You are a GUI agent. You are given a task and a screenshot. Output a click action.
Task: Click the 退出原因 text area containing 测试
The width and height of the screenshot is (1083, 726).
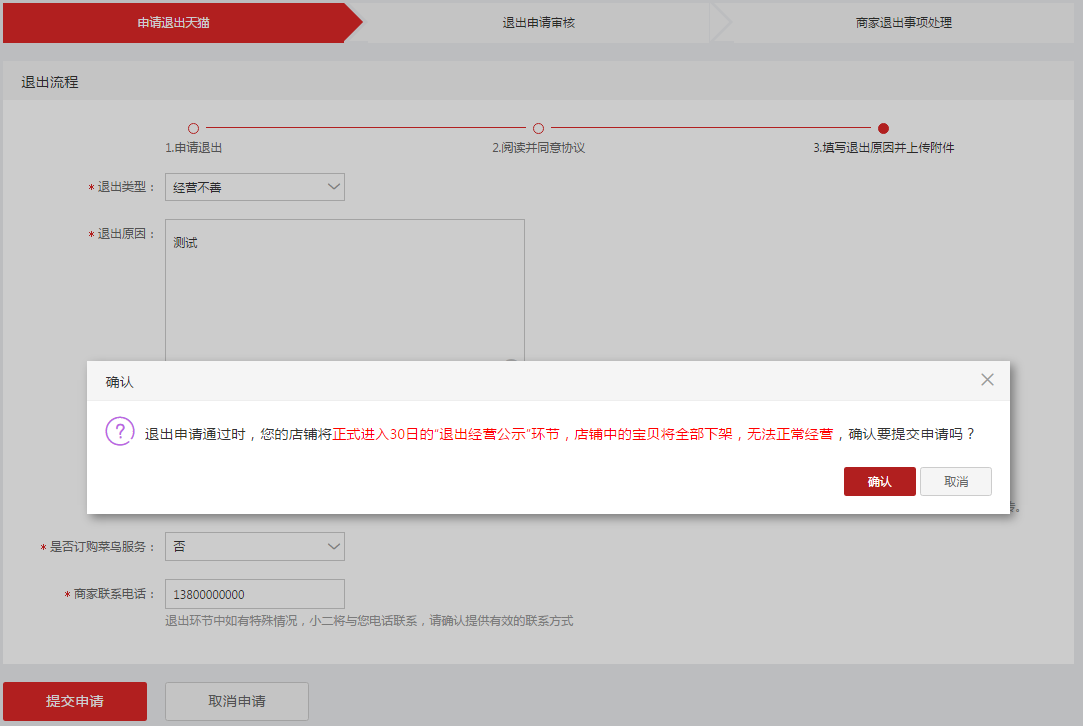click(x=345, y=290)
